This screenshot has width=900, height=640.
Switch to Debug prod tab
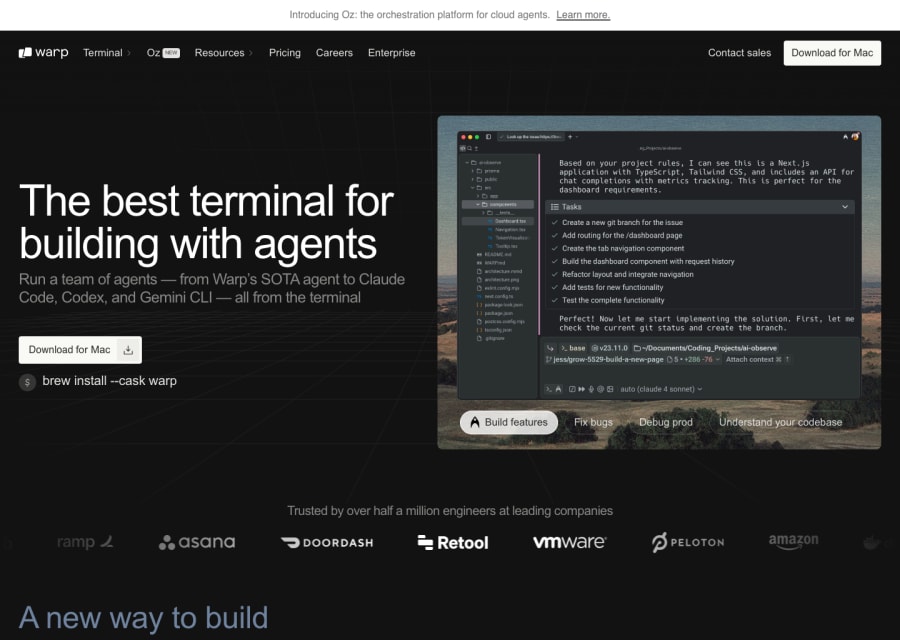[666, 422]
